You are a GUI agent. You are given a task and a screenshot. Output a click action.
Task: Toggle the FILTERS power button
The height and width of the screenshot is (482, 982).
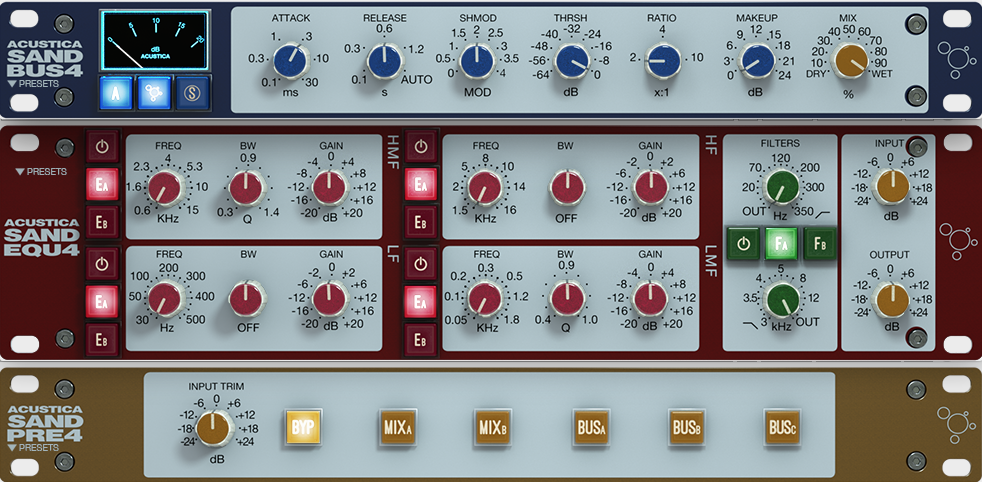(x=743, y=244)
